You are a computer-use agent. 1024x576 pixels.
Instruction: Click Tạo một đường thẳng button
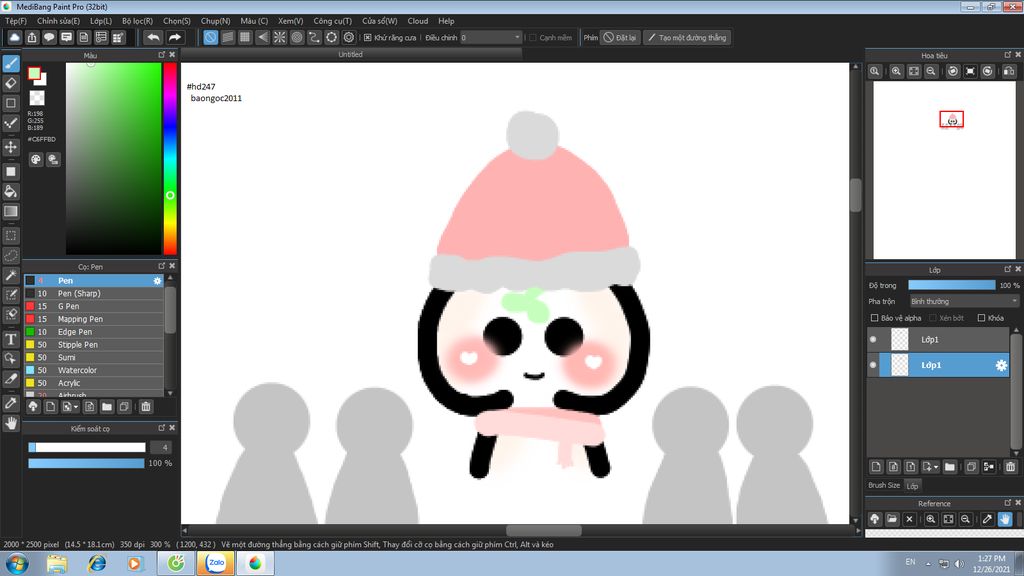coord(687,38)
